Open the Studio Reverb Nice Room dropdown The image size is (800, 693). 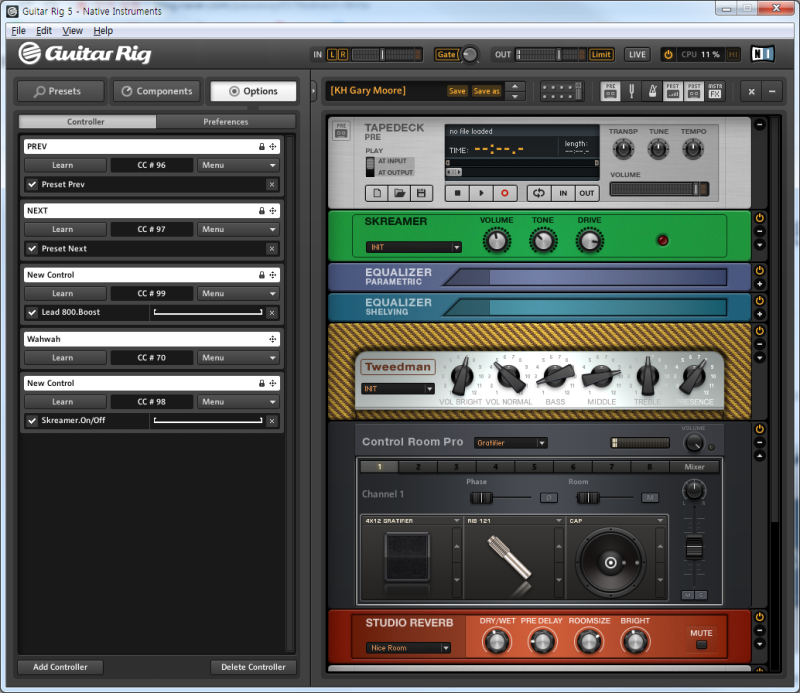pos(408,648)
